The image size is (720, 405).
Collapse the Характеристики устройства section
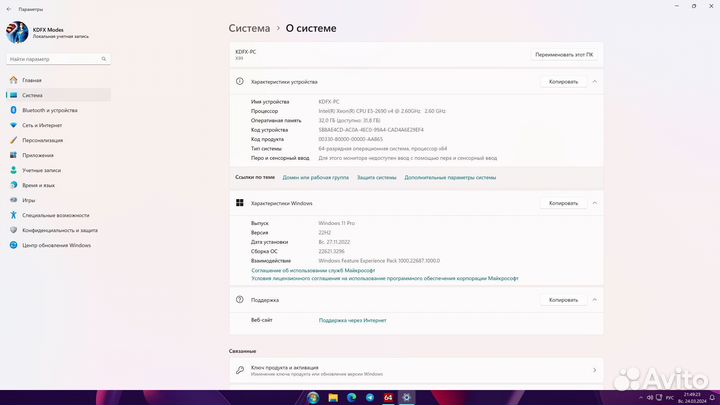(595, 82)
